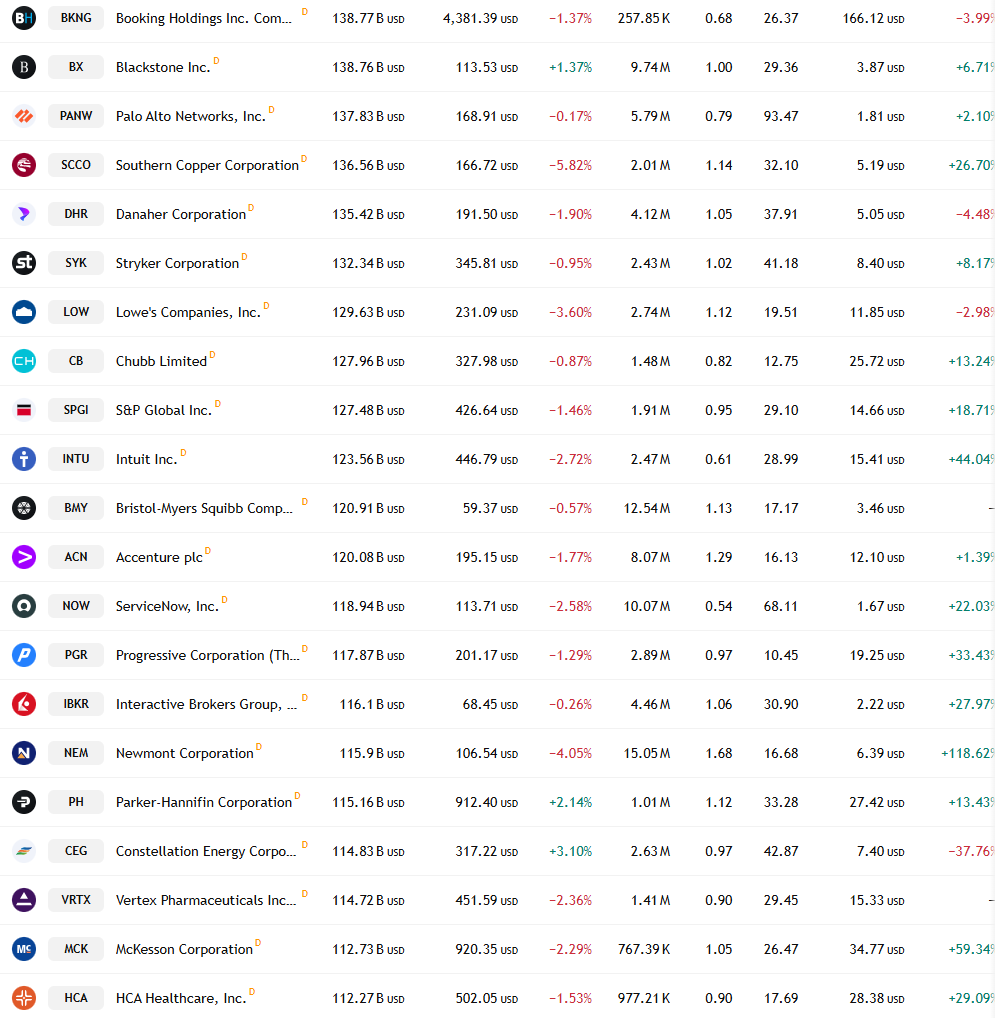This screenshot has width=995, height=1018.
Task: Open the BKNG ticker badge
Action: (76, 18)
